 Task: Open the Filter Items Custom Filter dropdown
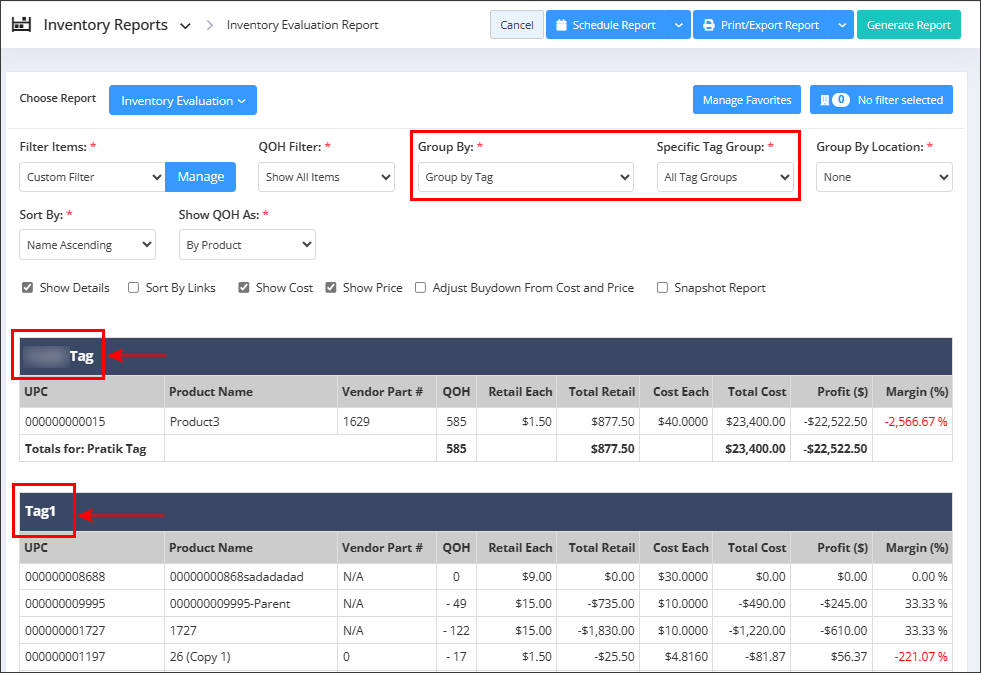click(93, 177)
